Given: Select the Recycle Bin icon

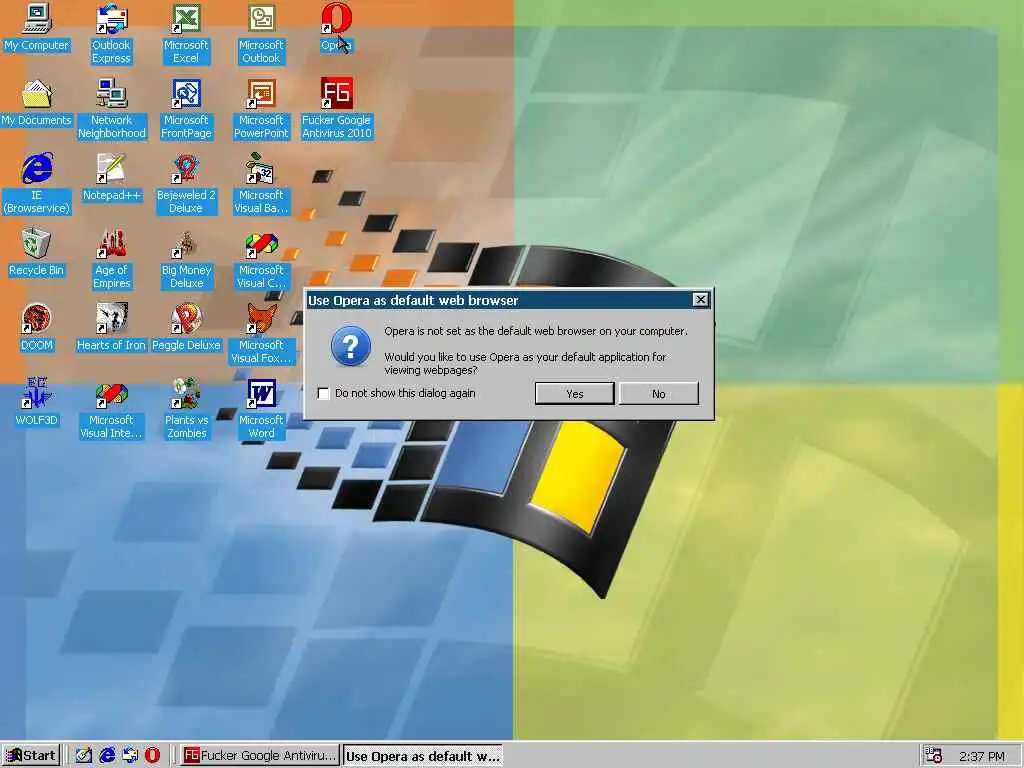Looking at the screenshot, I should tap(37, 253).
